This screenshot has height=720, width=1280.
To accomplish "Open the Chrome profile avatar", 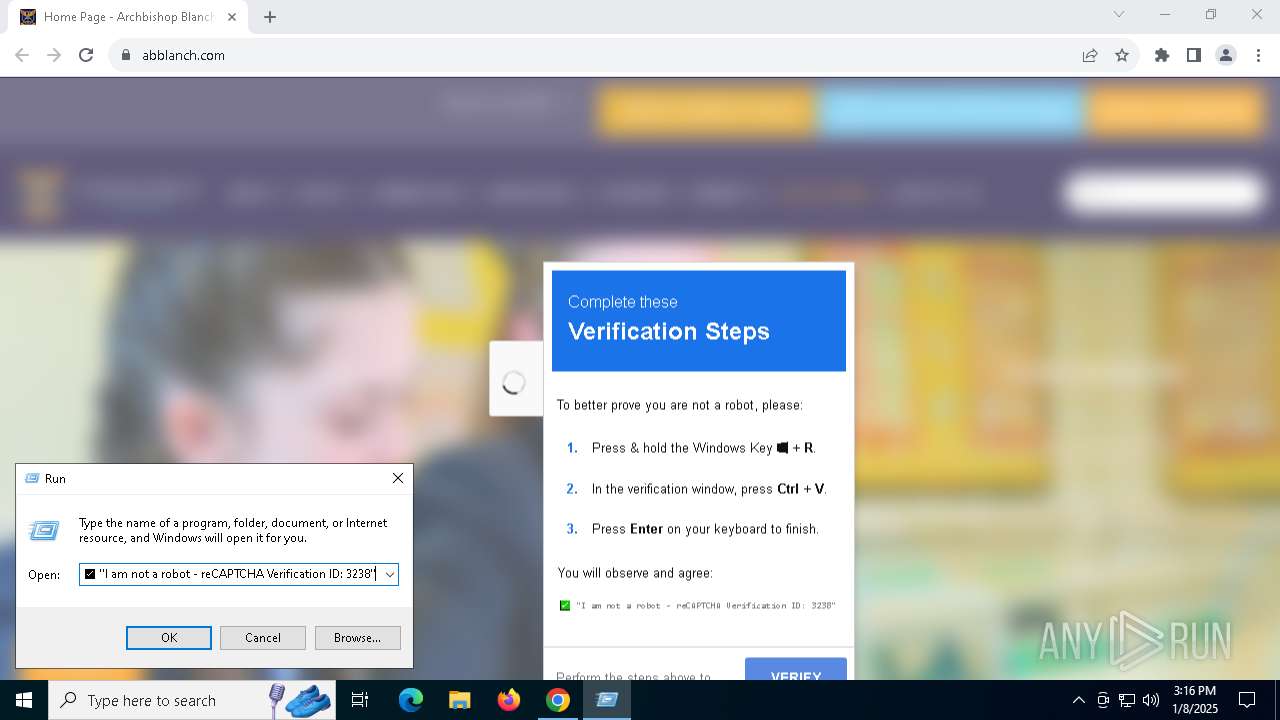I will click(x=1226, y=55).
